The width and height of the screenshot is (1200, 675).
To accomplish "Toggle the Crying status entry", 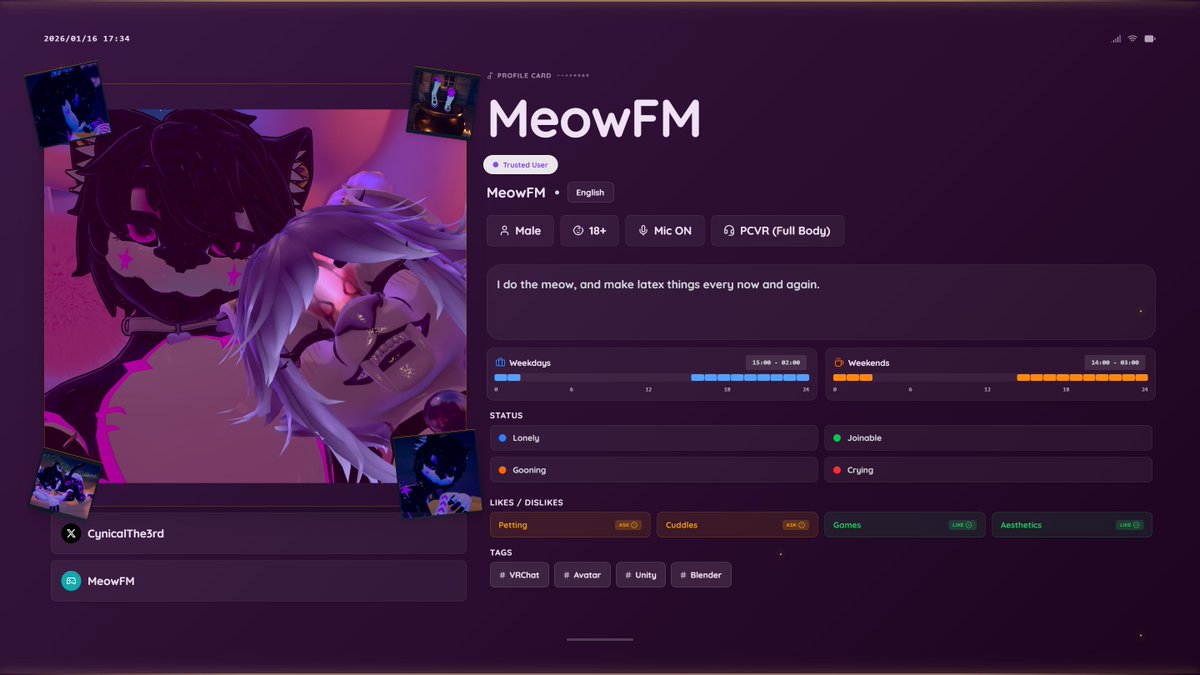I will coord(988,469).
